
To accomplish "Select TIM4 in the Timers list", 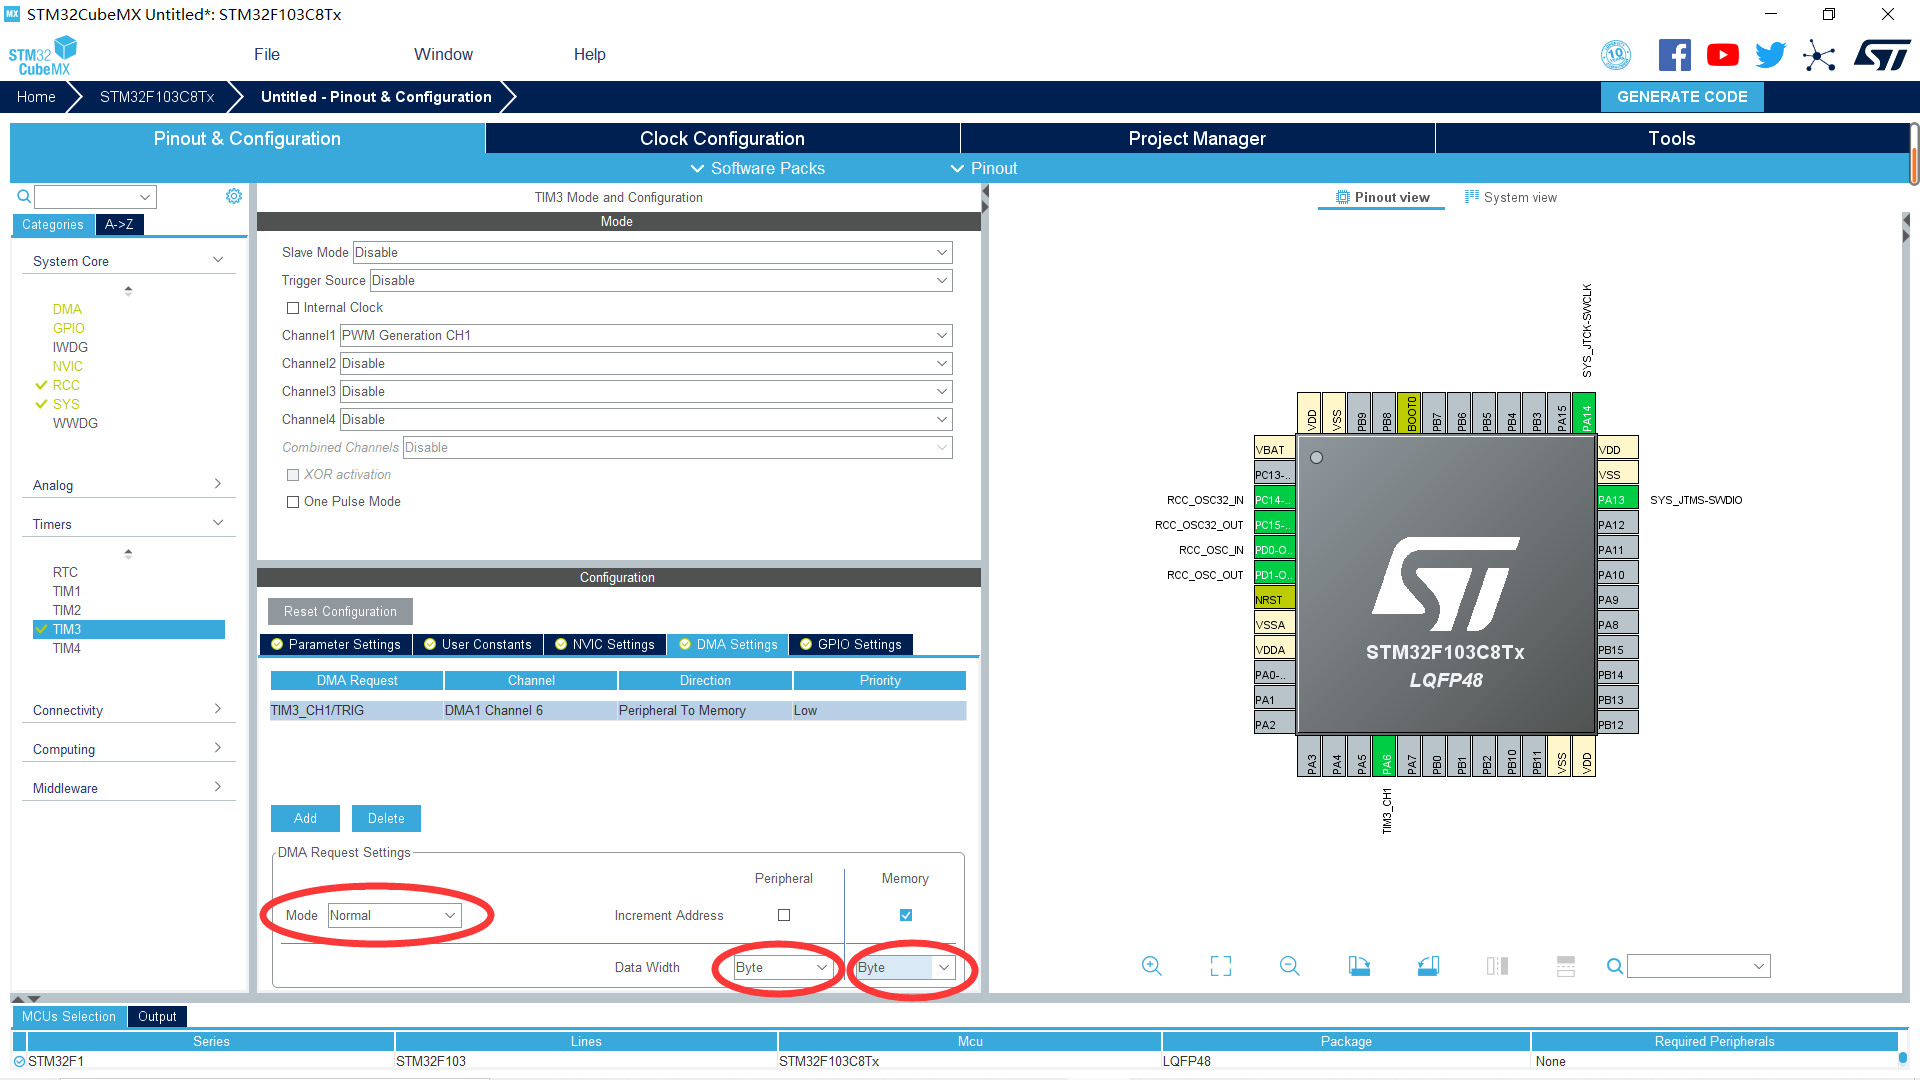I will pos(66,648).
